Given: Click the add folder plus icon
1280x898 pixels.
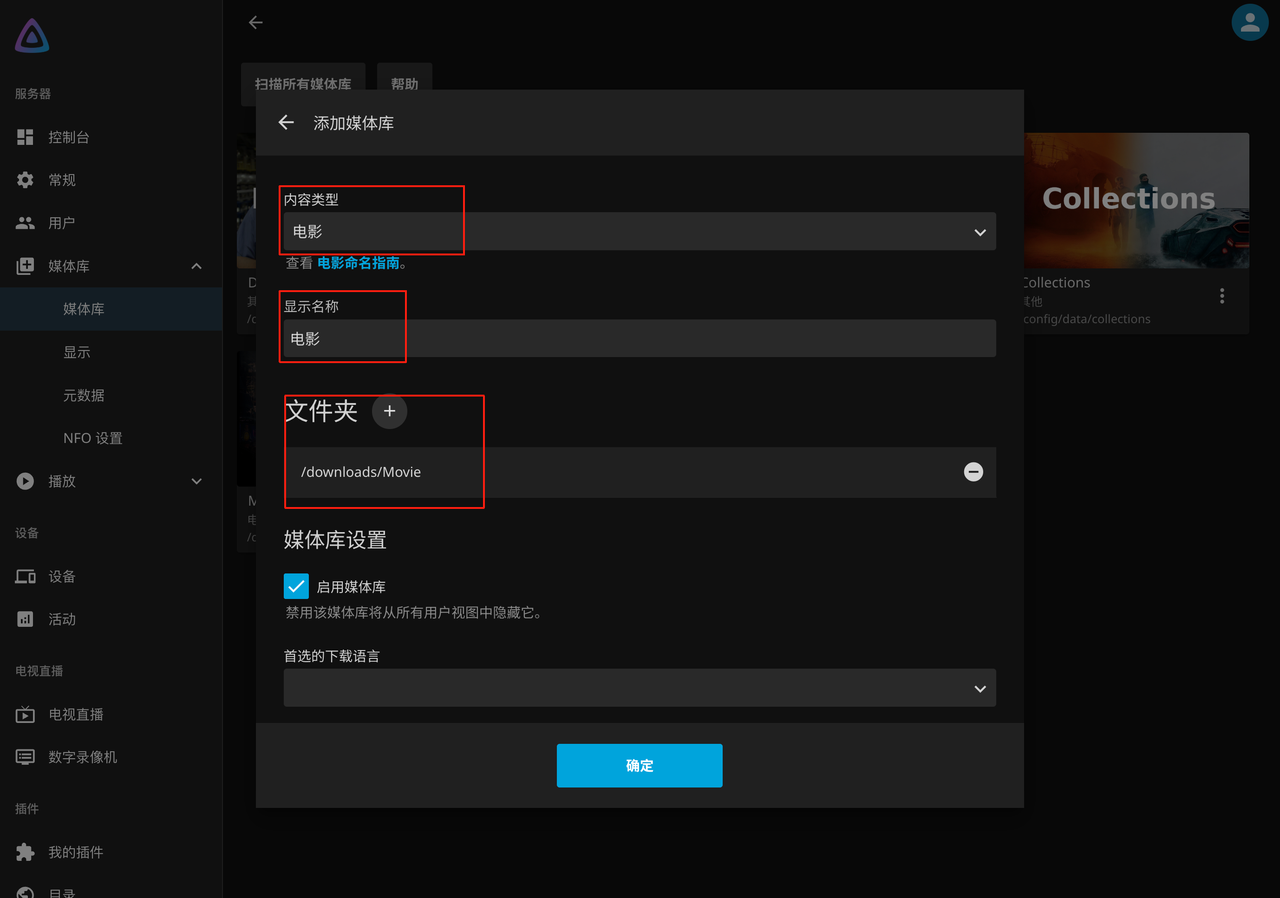Looking at the screenshot, I should [389, 411].
